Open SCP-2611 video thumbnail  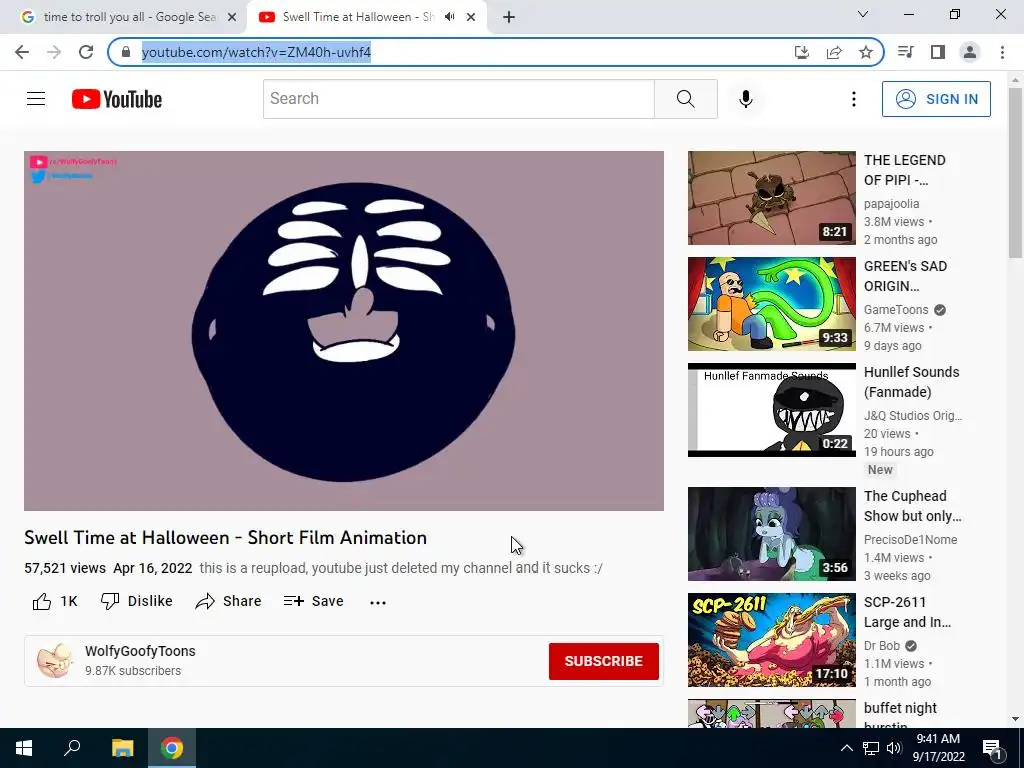771,639
